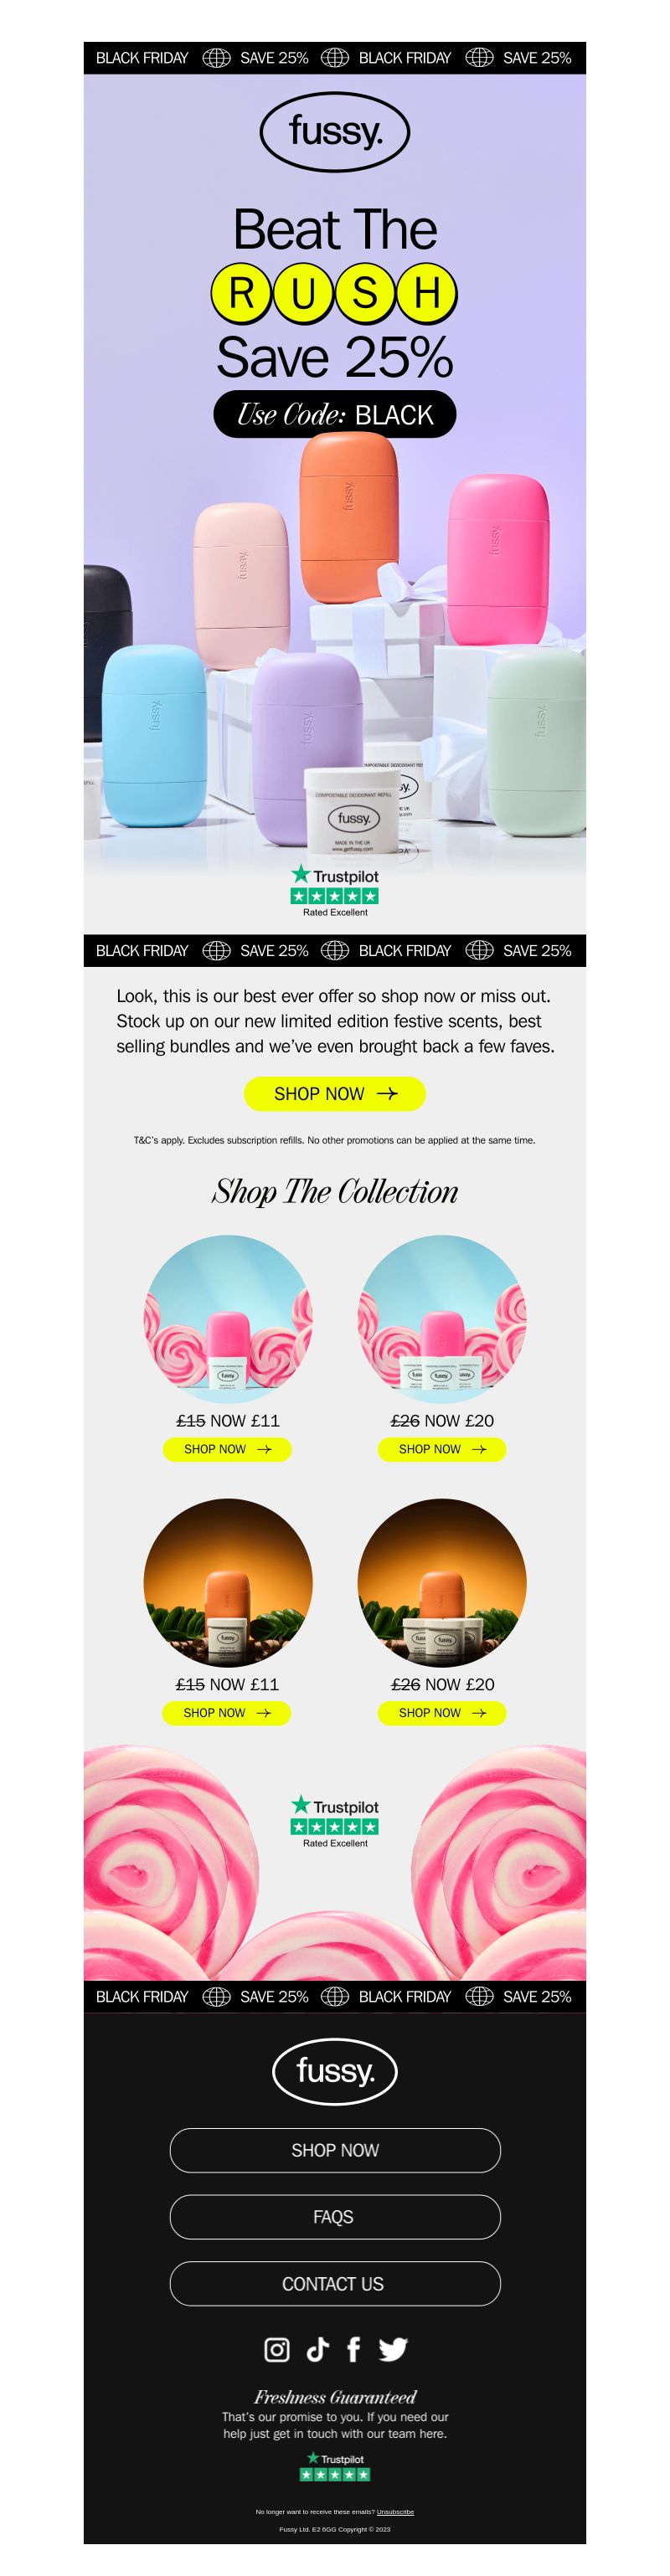Click the large yellow SHOP NOW button
The image size is (670, 2576).
click(335, 1094)
